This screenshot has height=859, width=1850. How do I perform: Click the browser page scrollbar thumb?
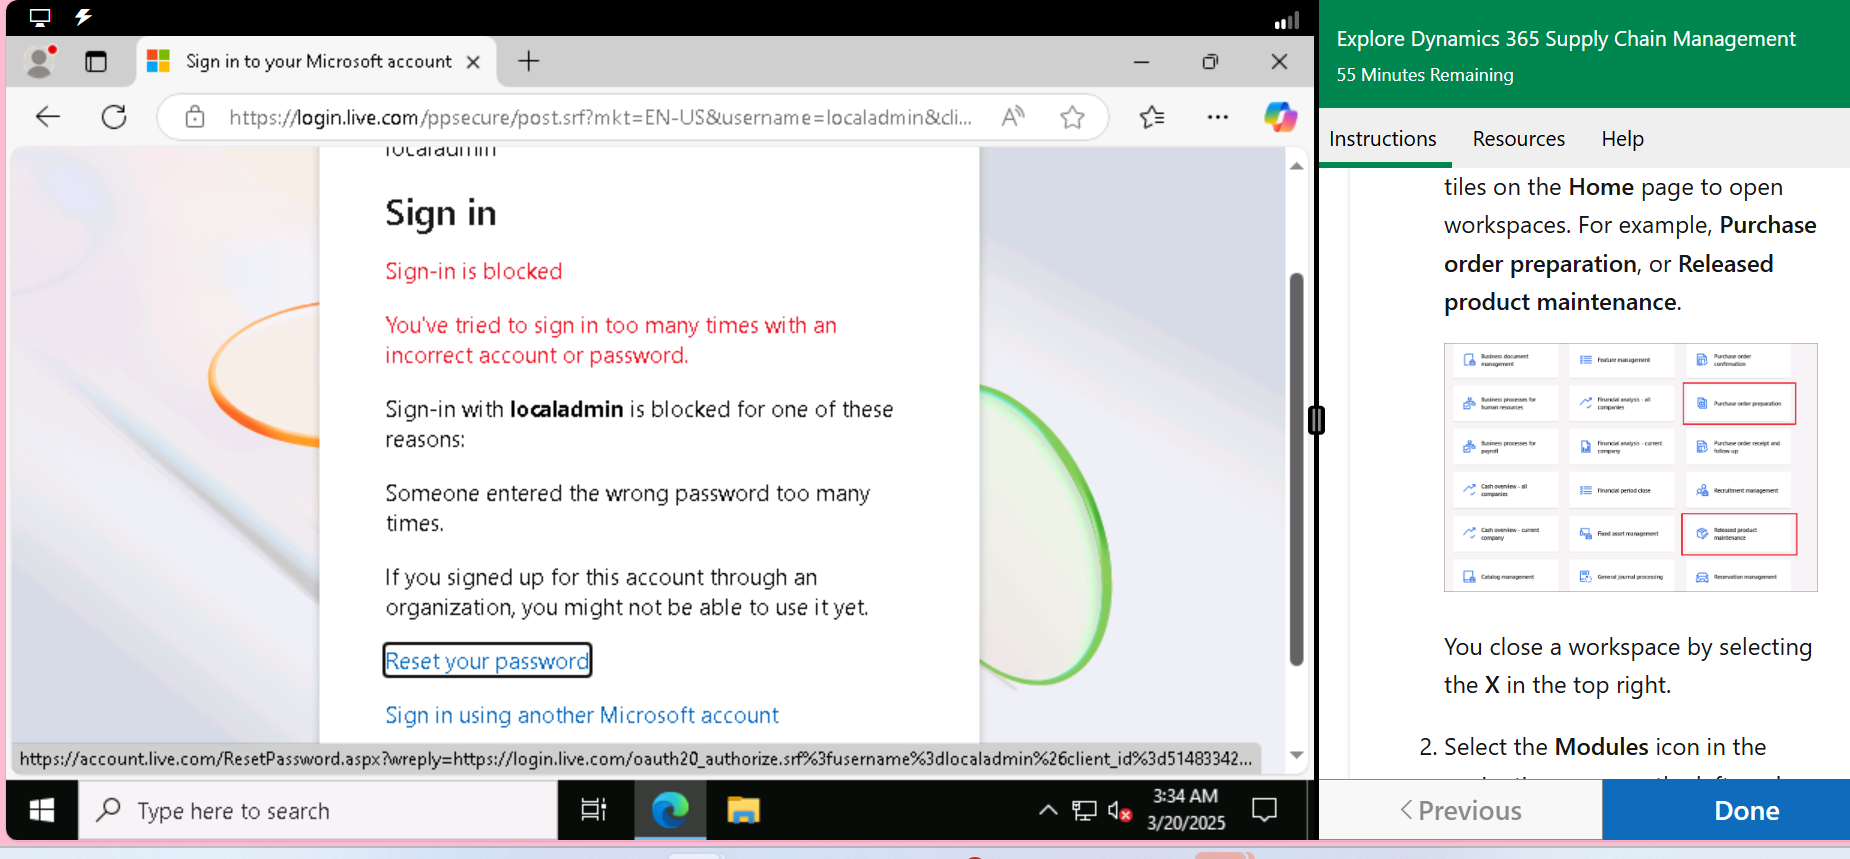[1296, 468]
